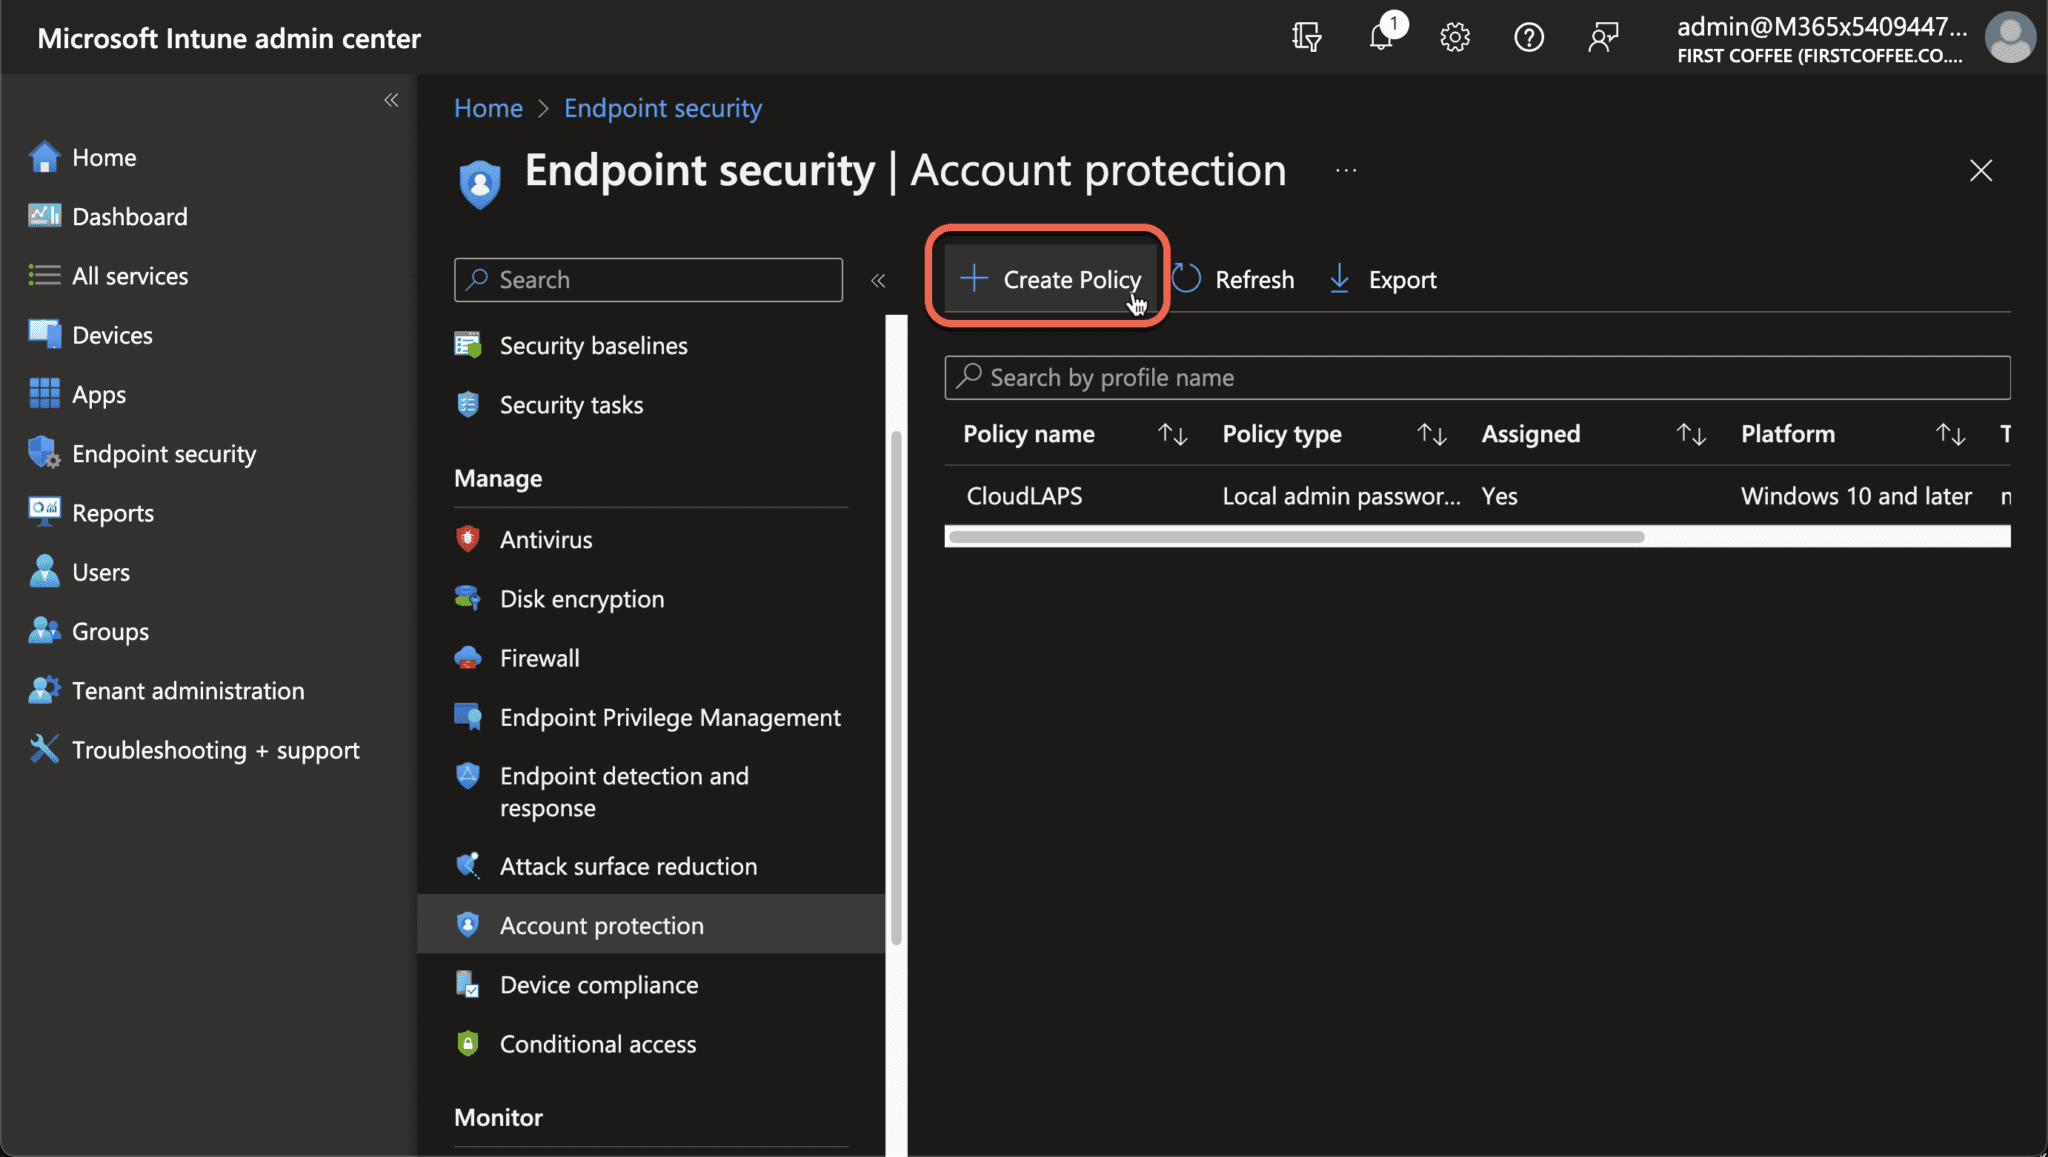Open the help question mark icon

pos(1529,37)
